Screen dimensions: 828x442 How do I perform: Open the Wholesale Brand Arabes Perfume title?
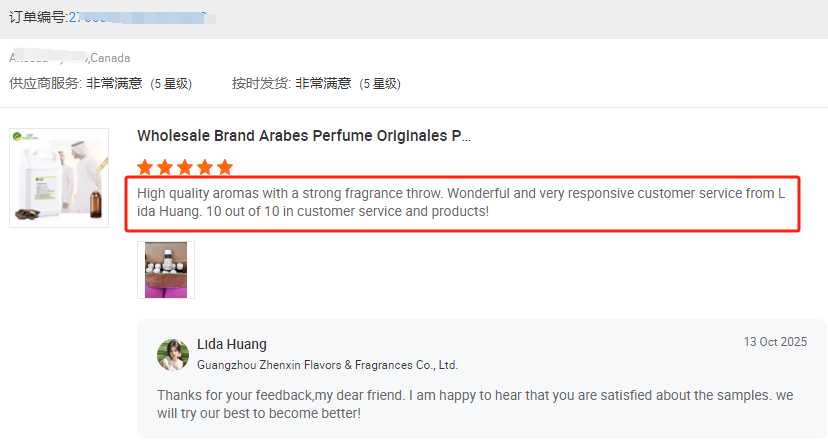(303, 135)
